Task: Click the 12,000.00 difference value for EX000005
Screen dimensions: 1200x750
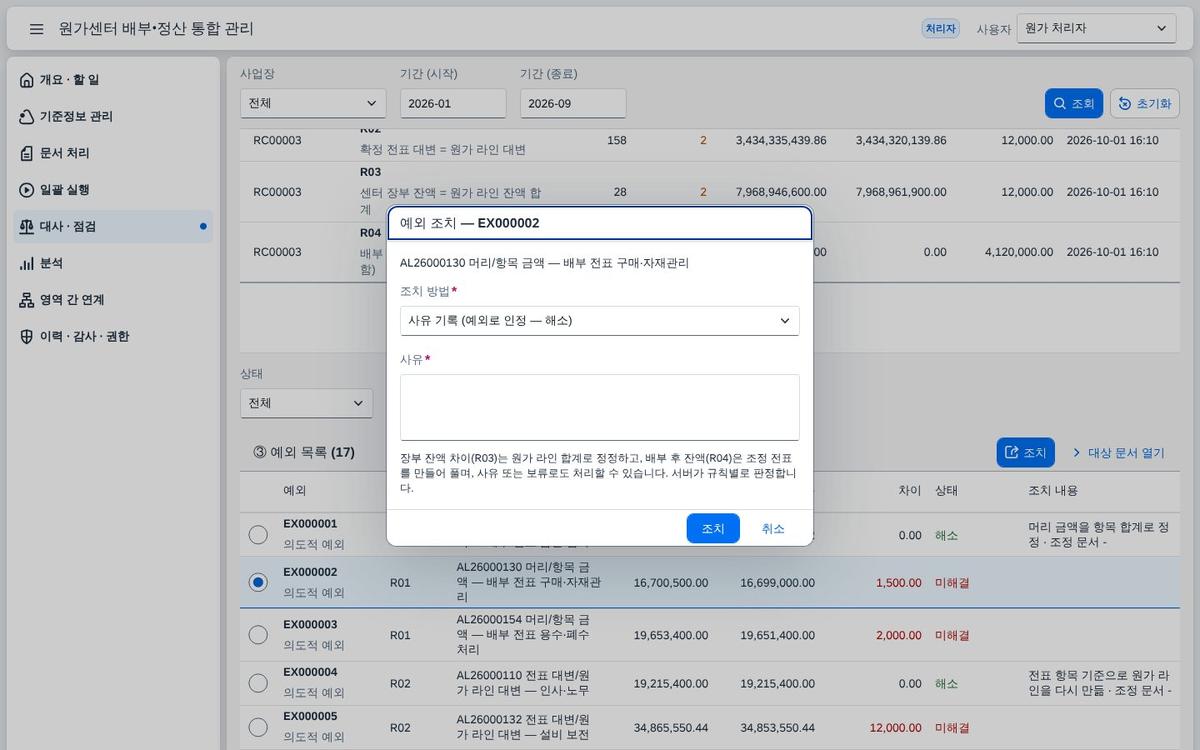Action: coord(895,728)
